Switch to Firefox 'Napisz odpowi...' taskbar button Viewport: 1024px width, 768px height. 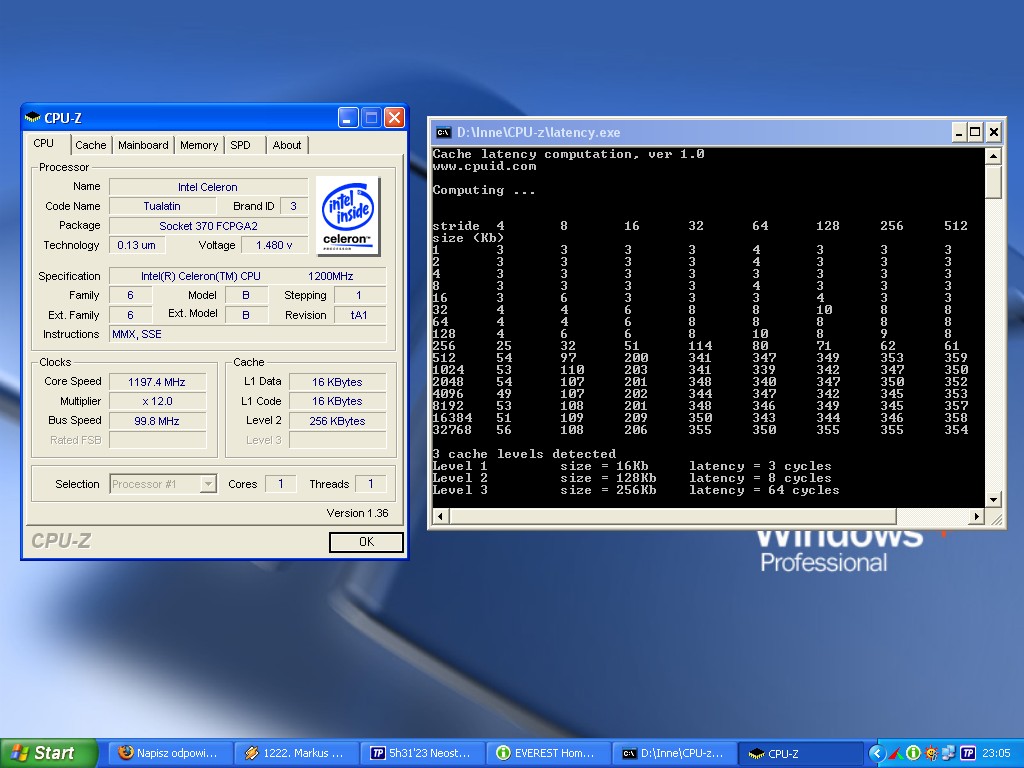pos(168,753)
